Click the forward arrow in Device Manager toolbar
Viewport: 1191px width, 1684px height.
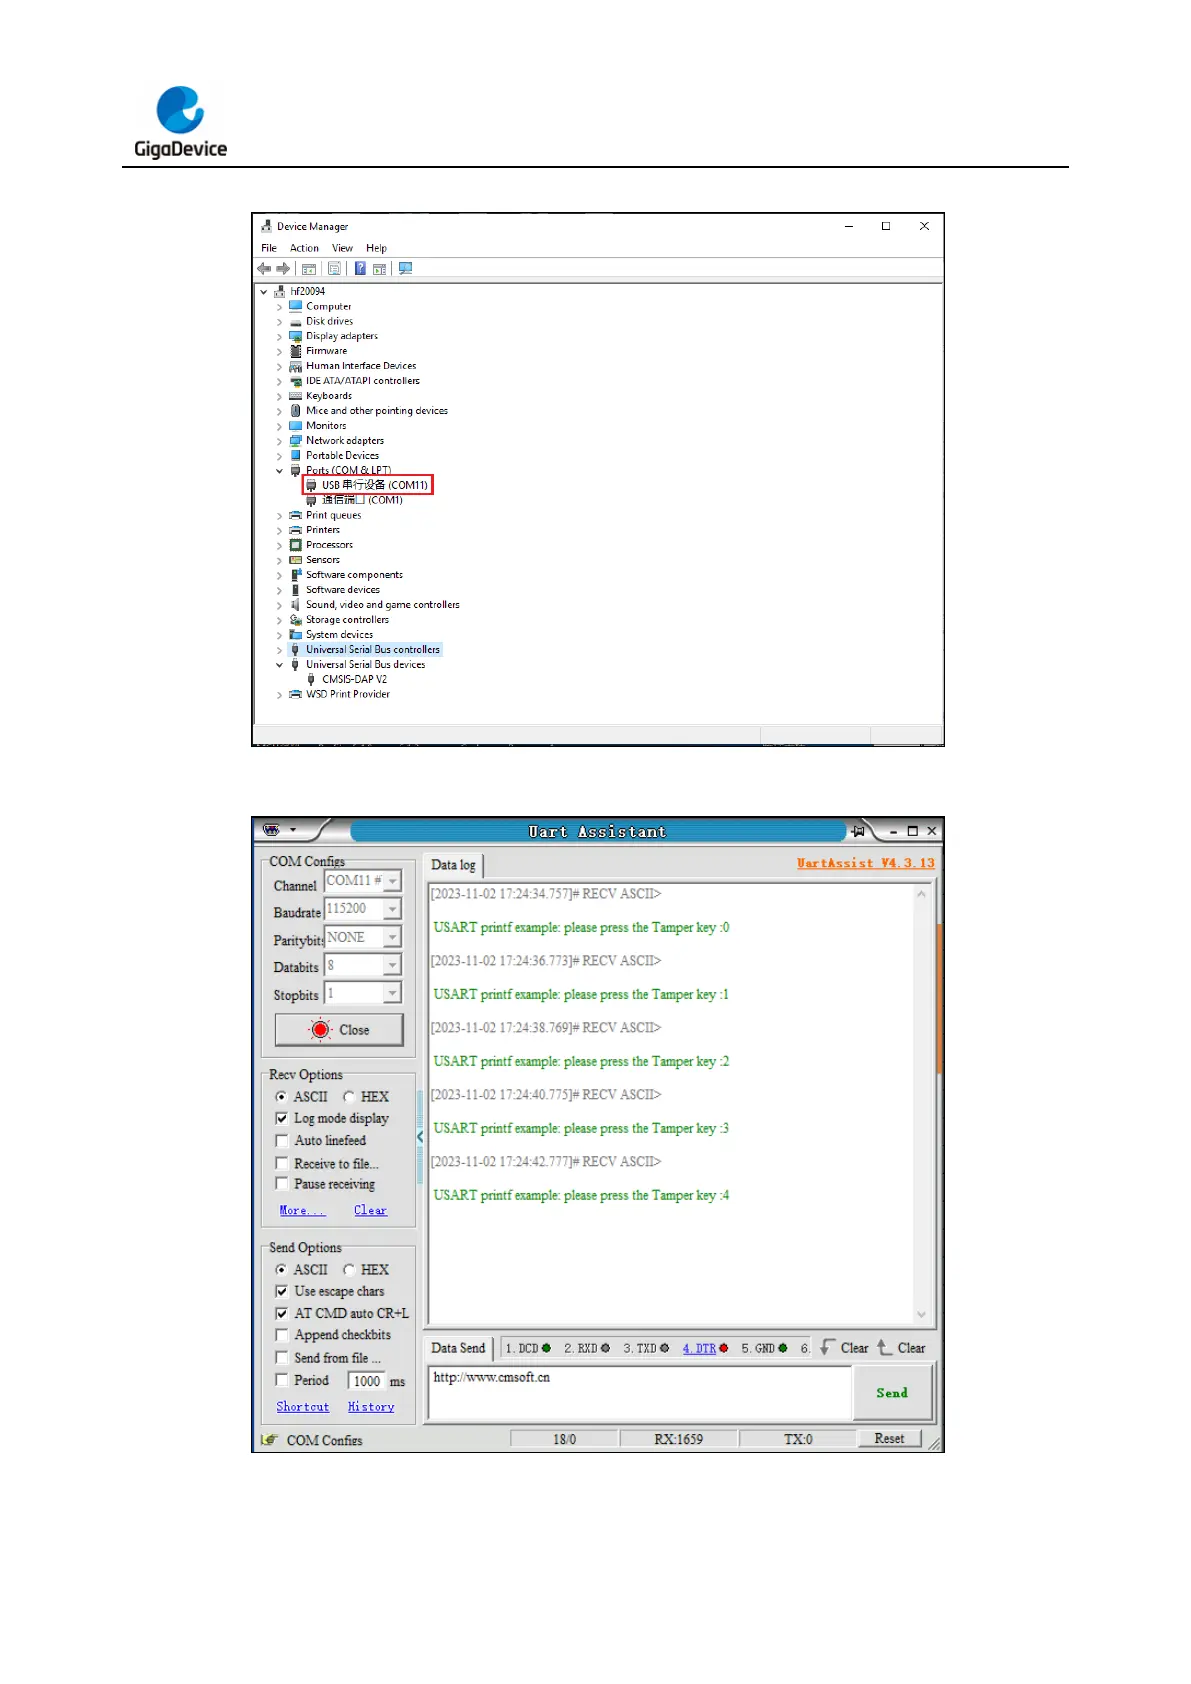(283, 269)
